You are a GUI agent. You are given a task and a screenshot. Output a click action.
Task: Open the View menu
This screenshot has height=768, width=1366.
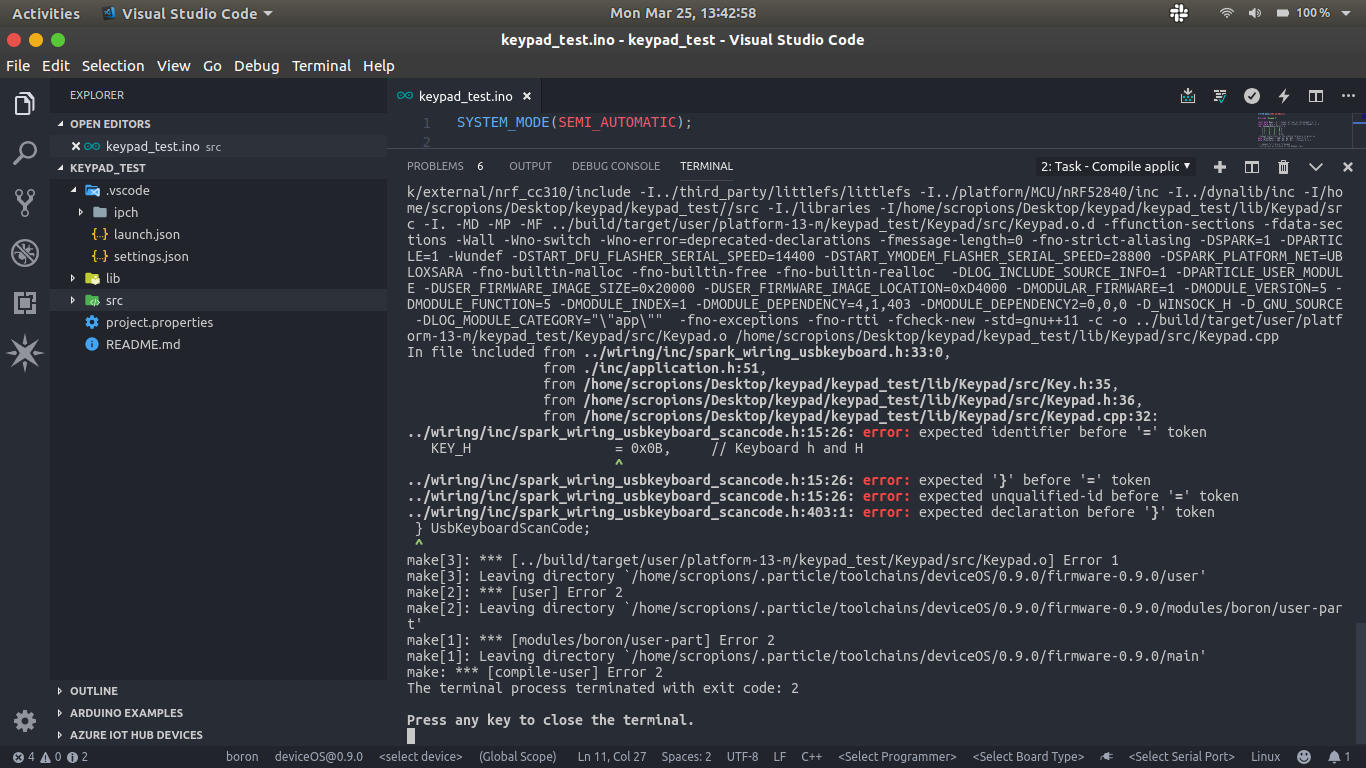173,66
